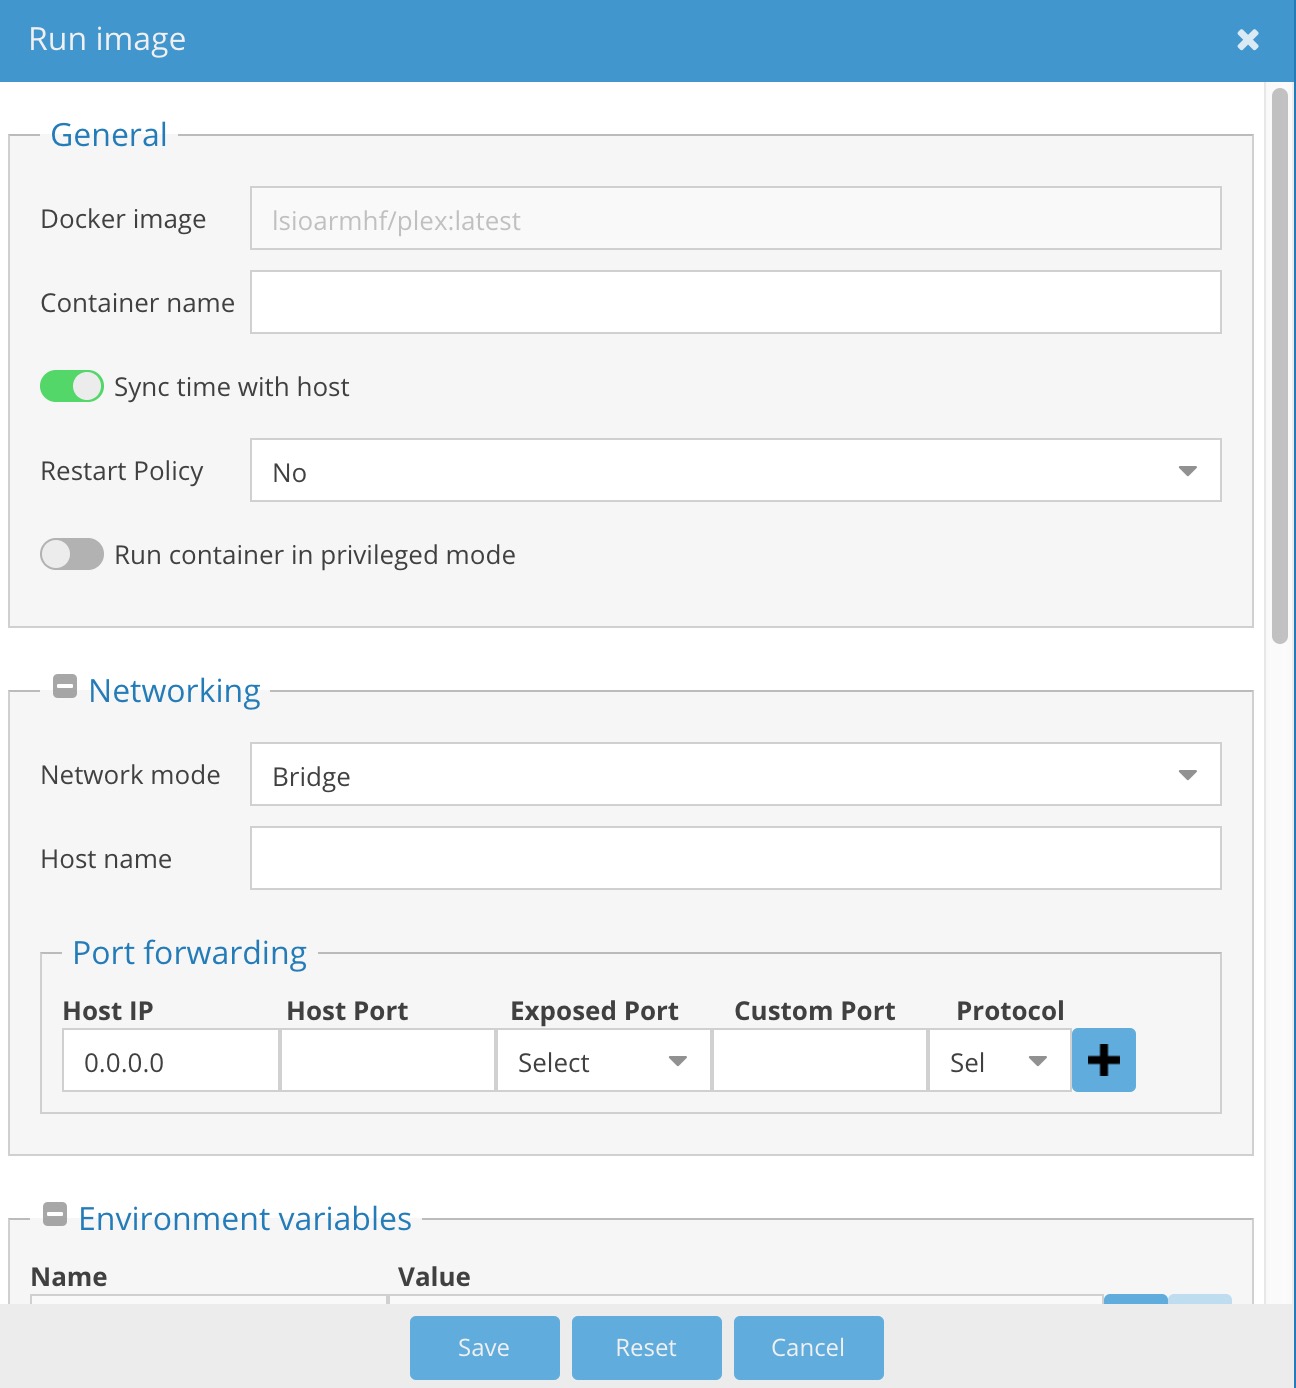
Task: Close the Run image dialog
Action: (1247, 40)
